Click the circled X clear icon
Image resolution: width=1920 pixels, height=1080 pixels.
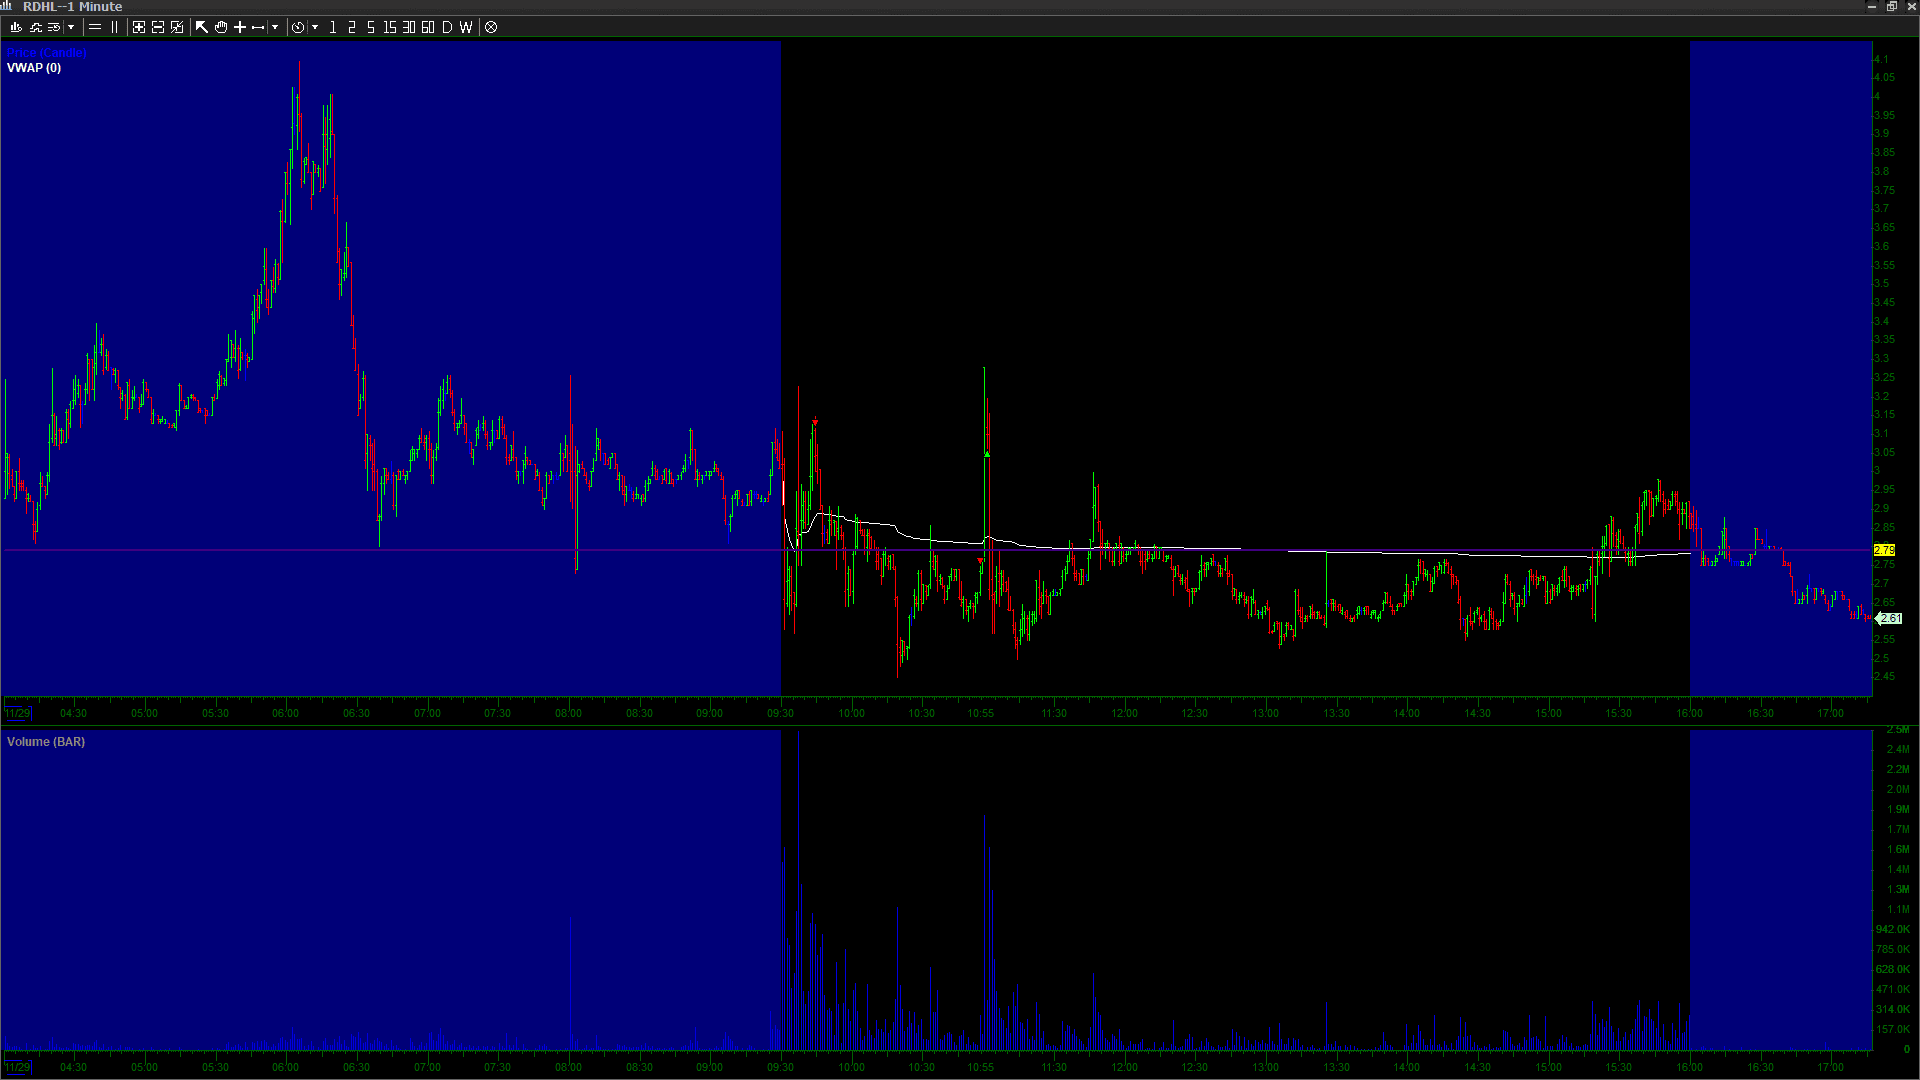click(x=491, y=27)
